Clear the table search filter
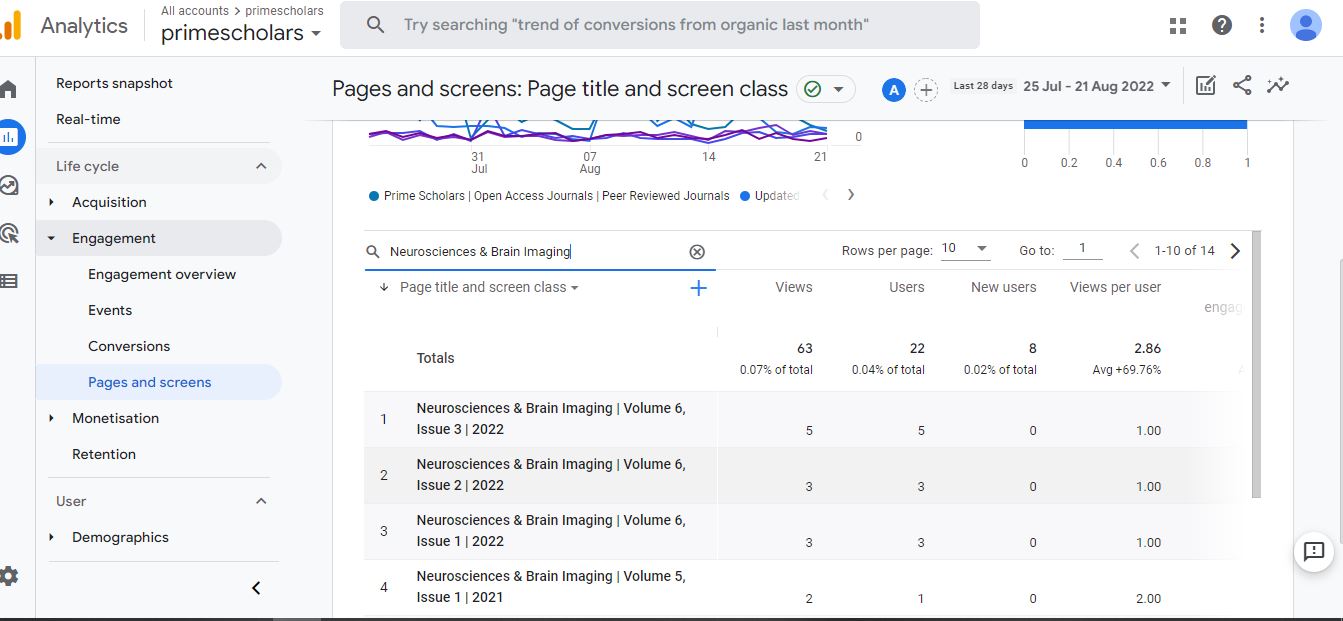 point(697,252)
